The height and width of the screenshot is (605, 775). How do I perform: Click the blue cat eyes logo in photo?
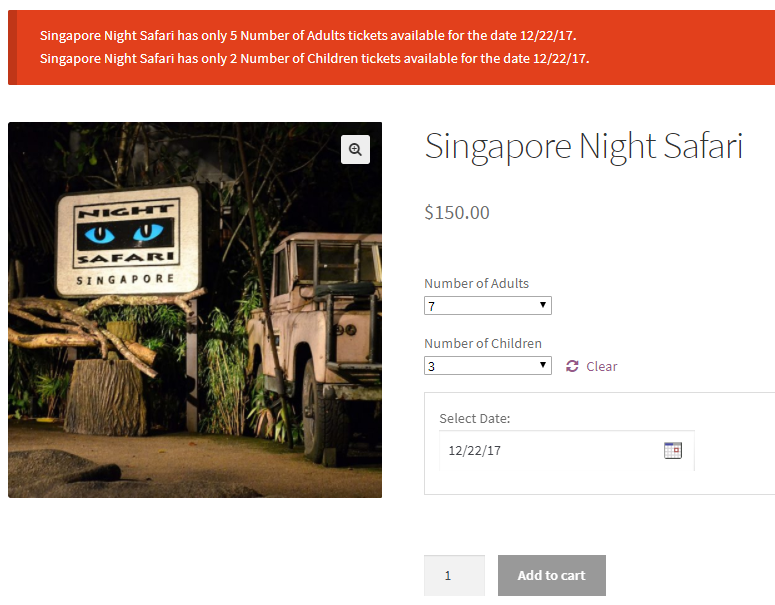click(x=127, y=236)
